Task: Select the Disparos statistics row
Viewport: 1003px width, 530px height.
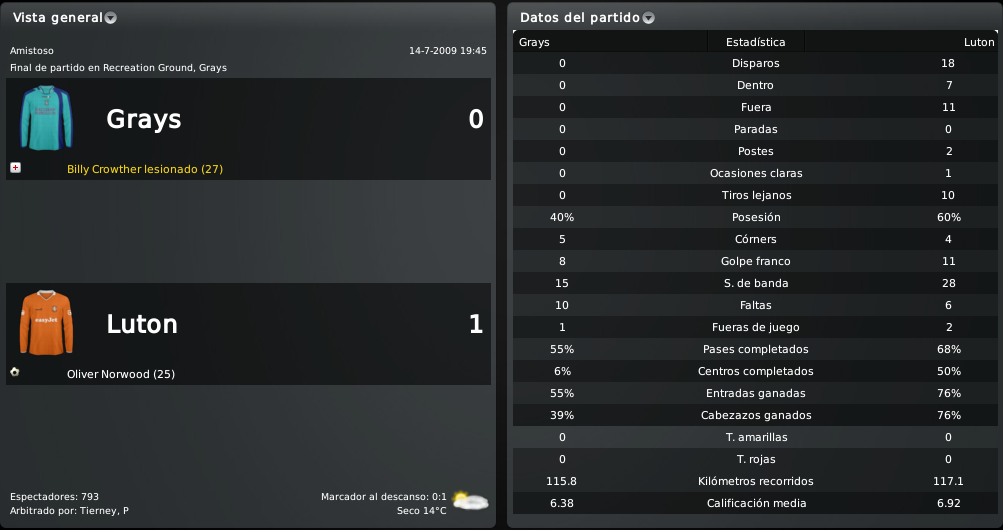Action: pyautogui.click(x=755, y=63)
